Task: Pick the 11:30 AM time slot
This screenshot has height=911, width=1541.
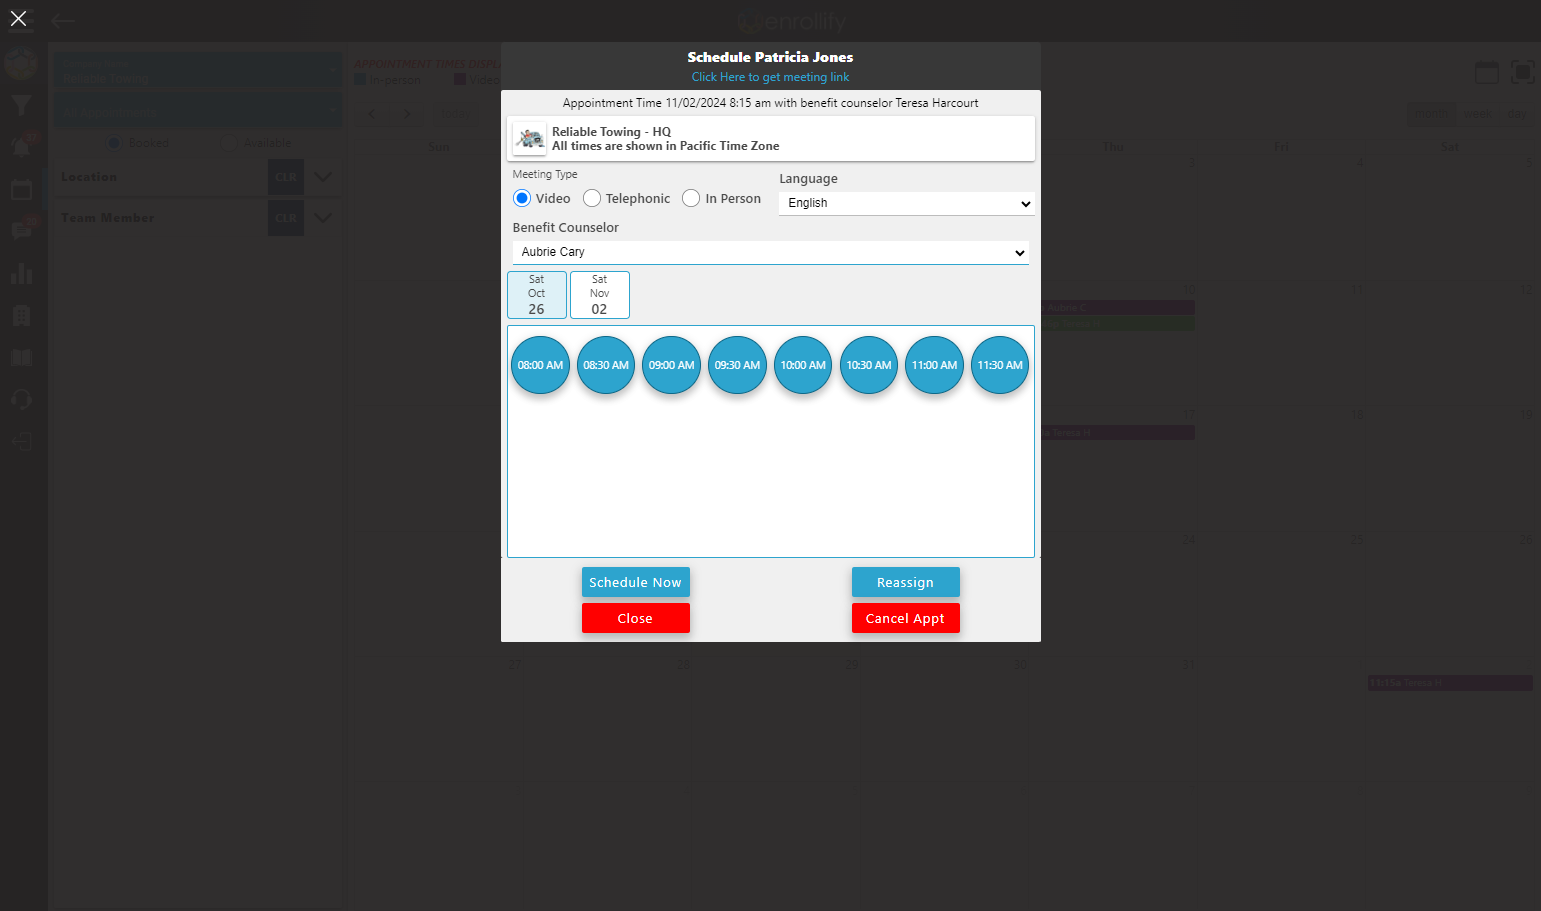Action: click(1000, 365)
